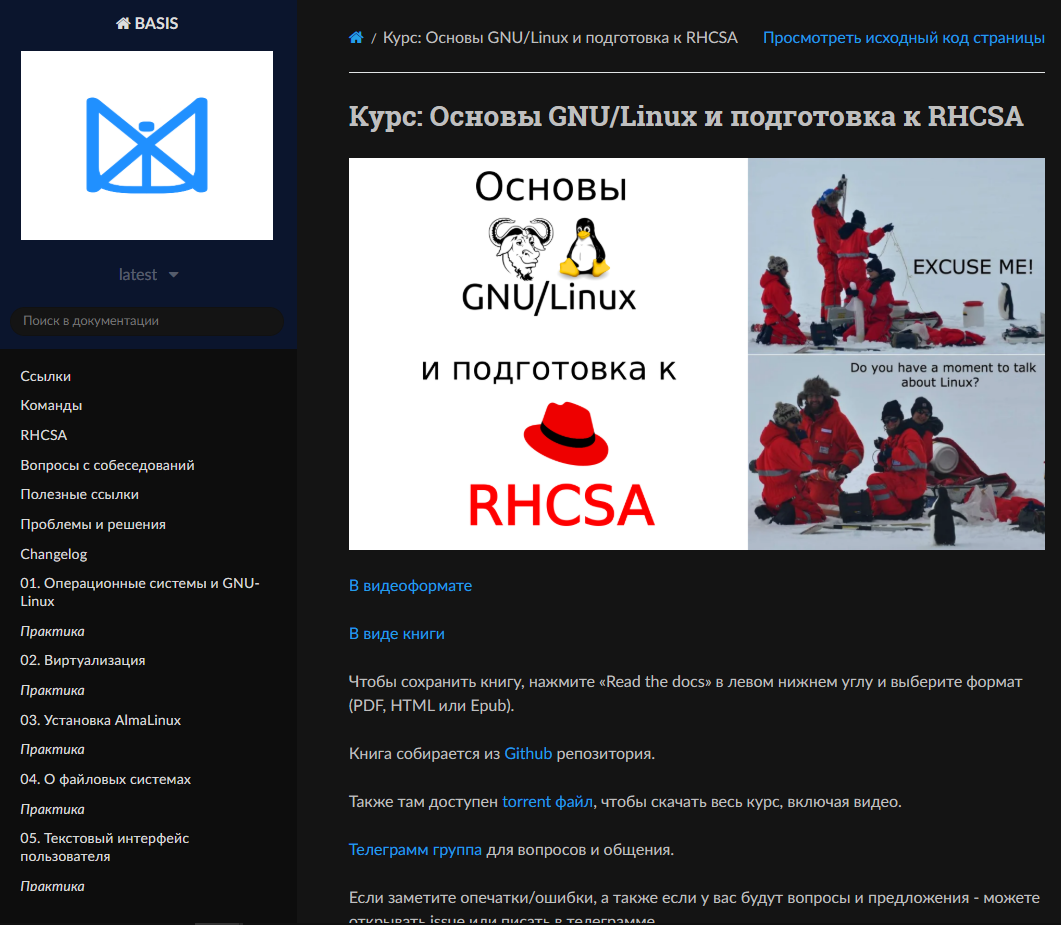This screenshot has height=925, width=1061.
Task: Open 'Практика' under chapter 02
Action: point(53,690)
